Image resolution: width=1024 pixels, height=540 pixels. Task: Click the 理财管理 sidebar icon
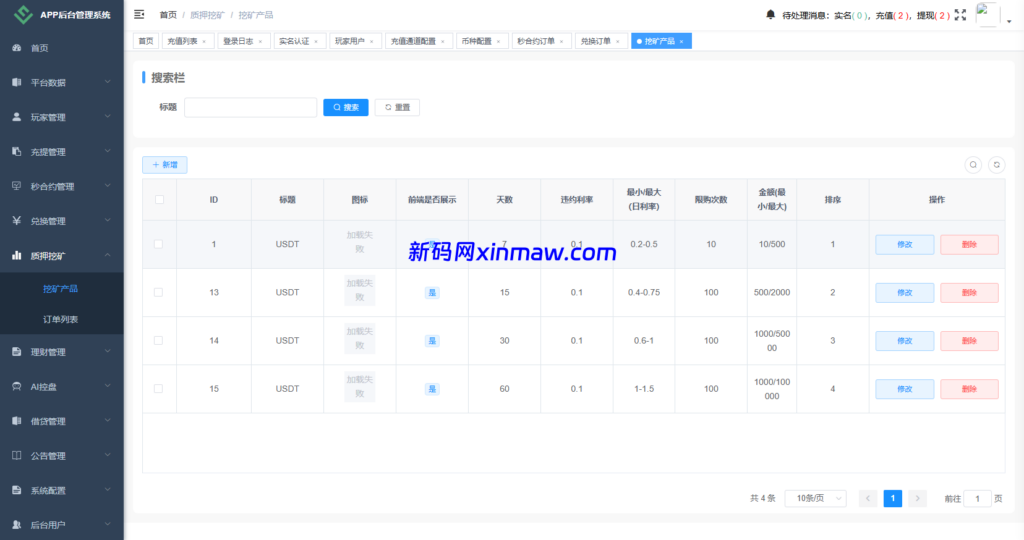click(x=17, y=352)
